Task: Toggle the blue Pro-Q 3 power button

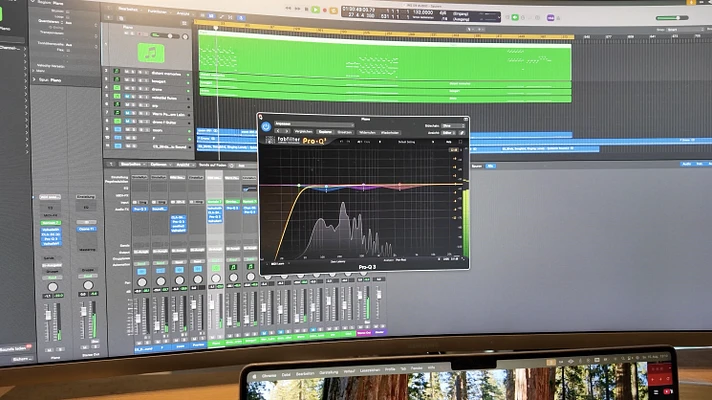Action: click(266, 127)
